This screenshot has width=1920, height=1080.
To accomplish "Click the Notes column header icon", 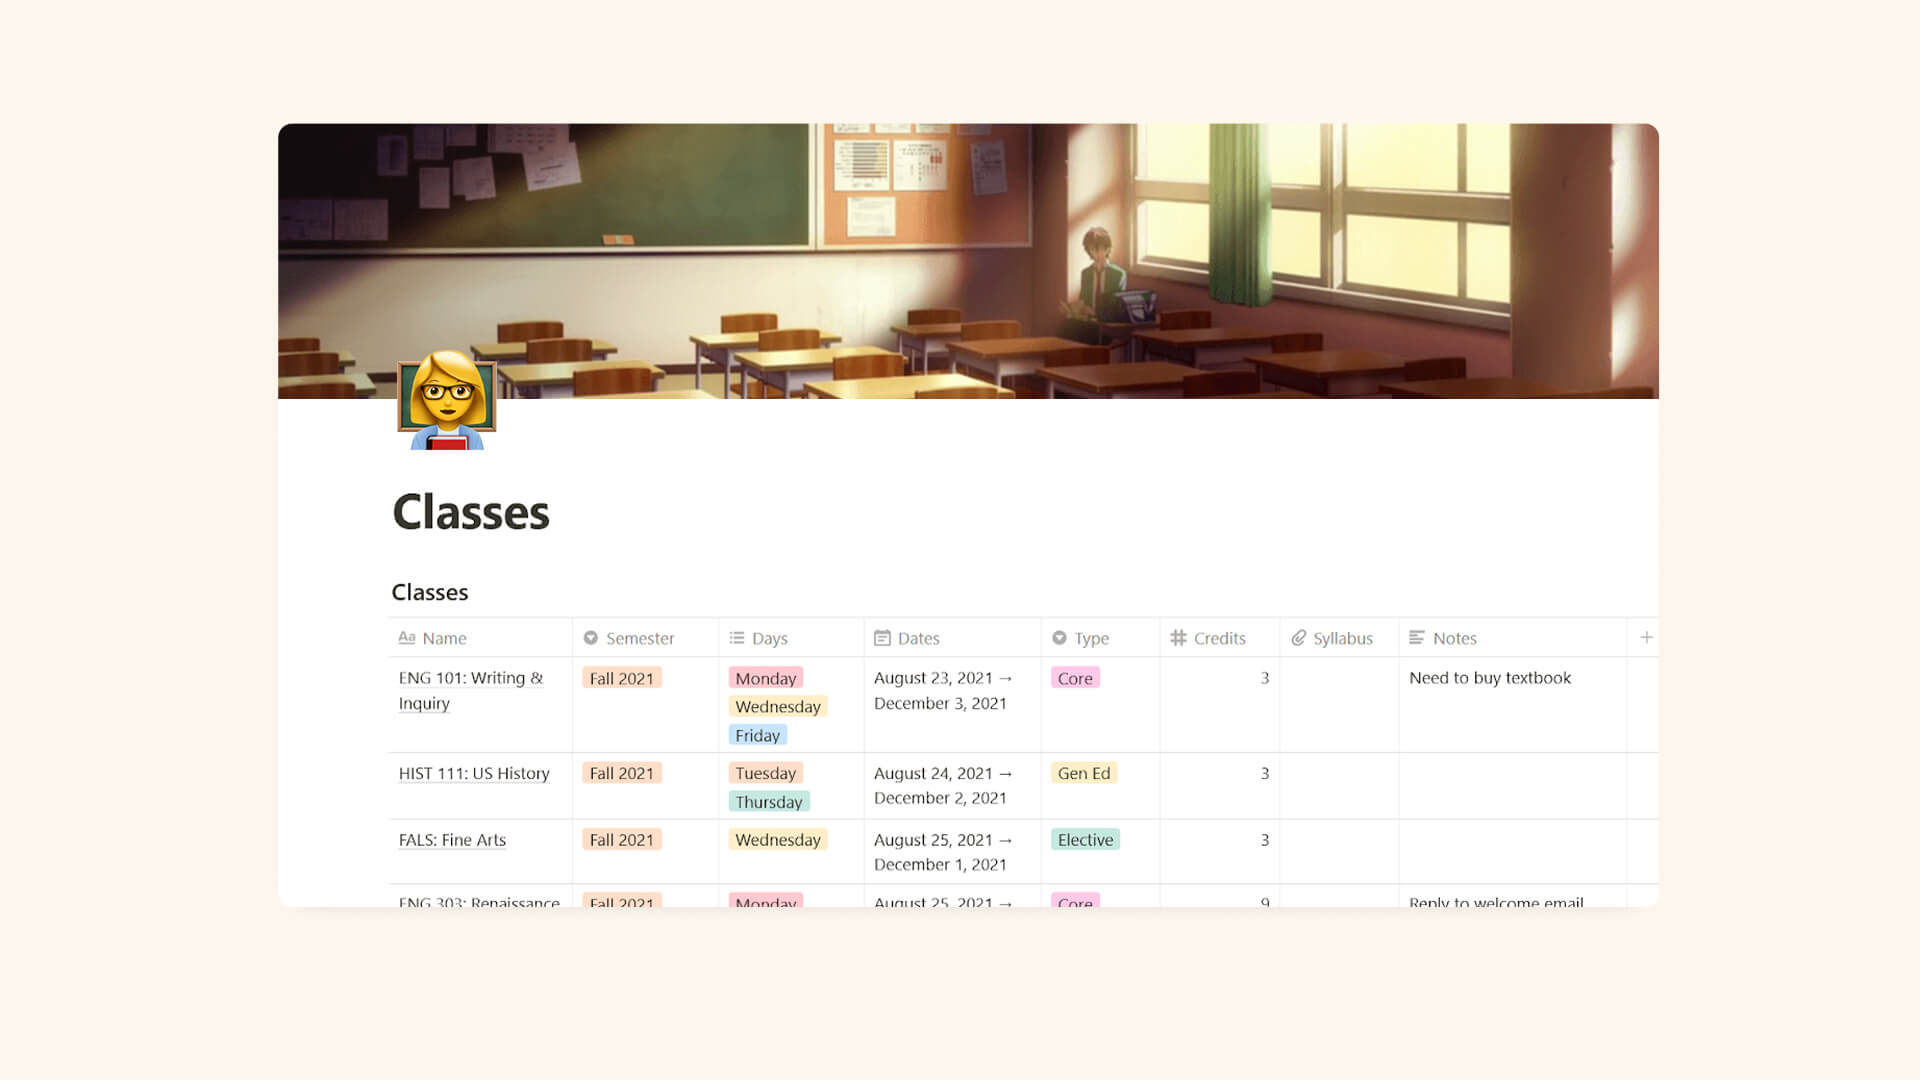I will pyautogui.click(x=1416, y=638).
